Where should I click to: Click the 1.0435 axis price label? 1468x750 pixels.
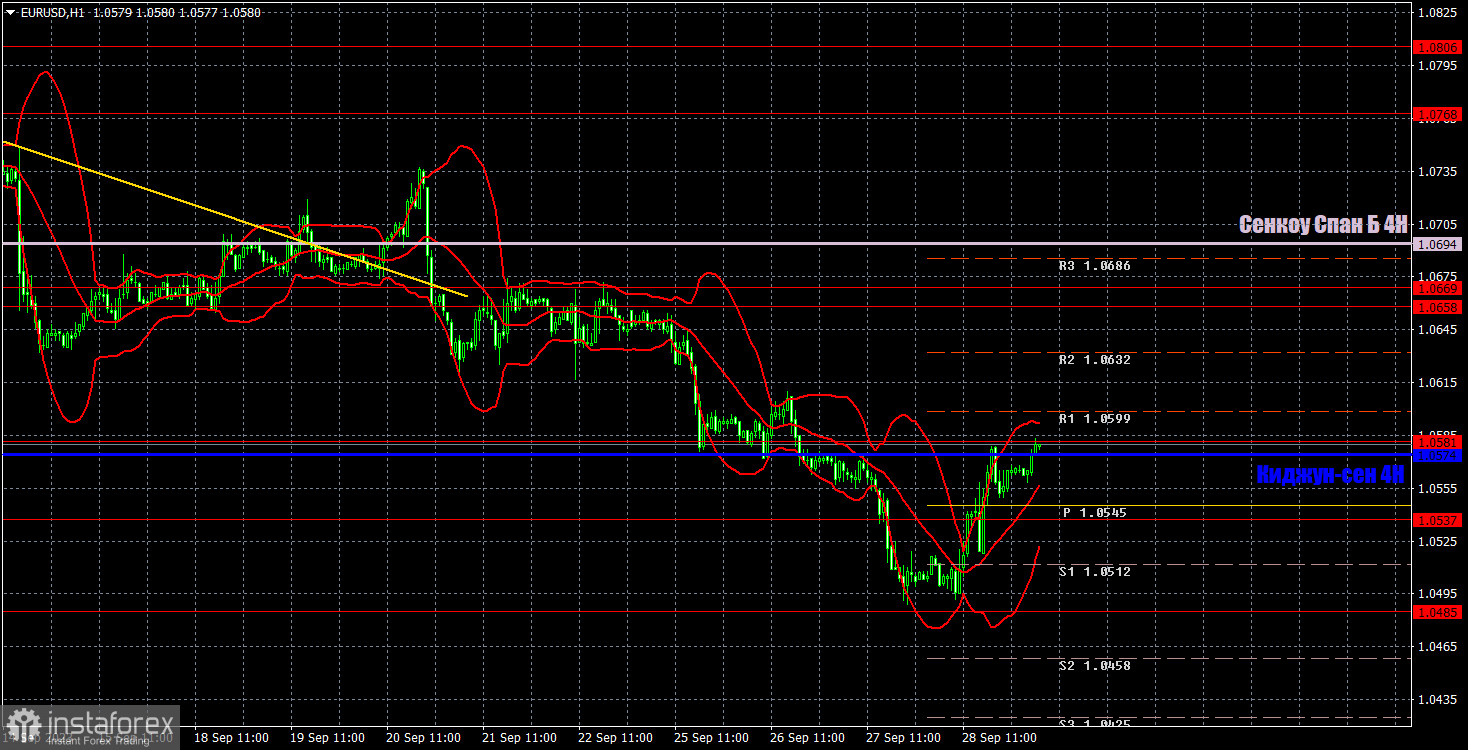[x=1439, y=700]
